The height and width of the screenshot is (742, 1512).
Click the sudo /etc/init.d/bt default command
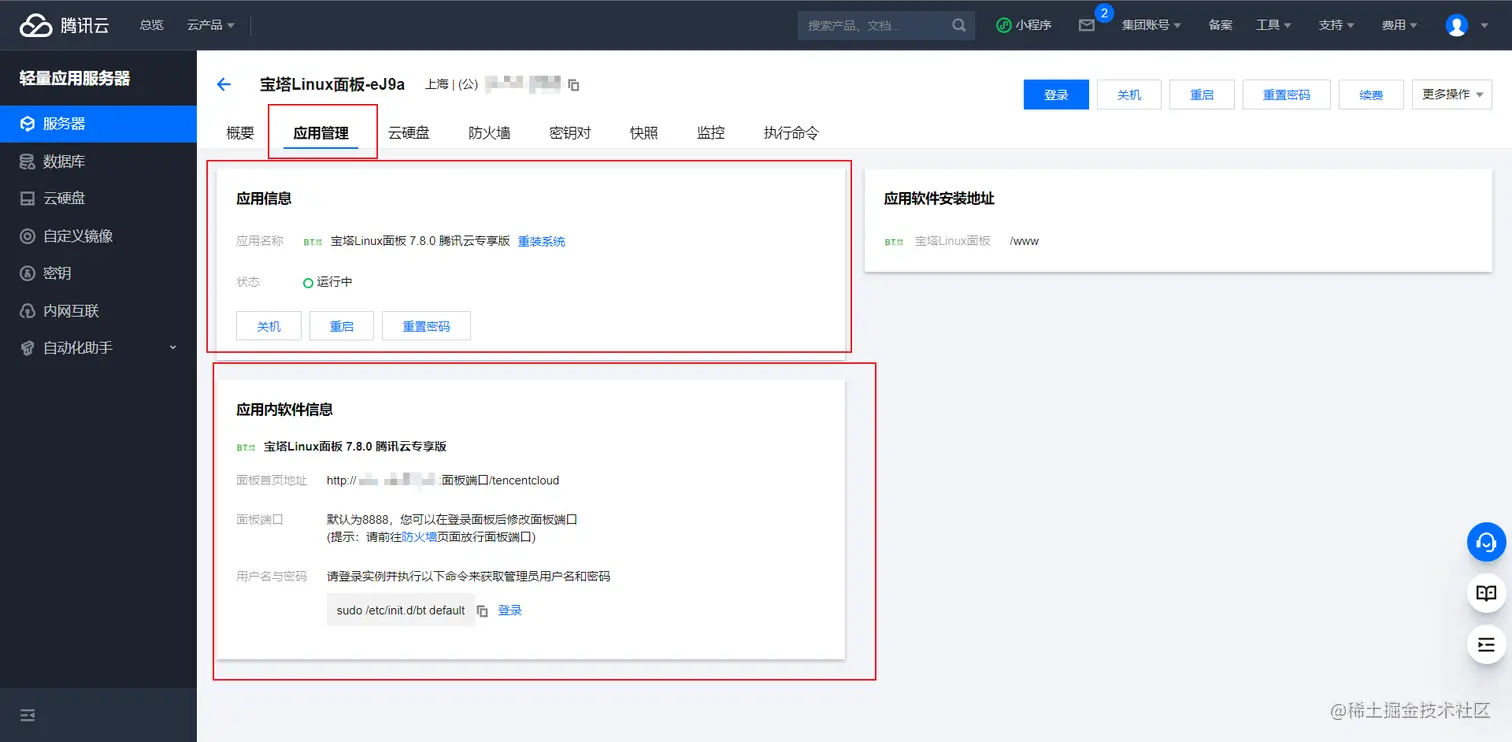(x=401, y=611)
